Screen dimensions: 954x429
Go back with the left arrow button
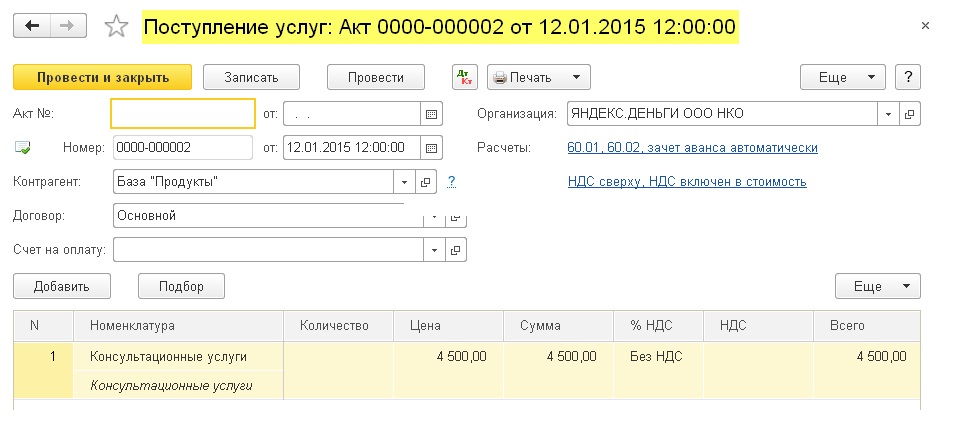click(32, 26)
